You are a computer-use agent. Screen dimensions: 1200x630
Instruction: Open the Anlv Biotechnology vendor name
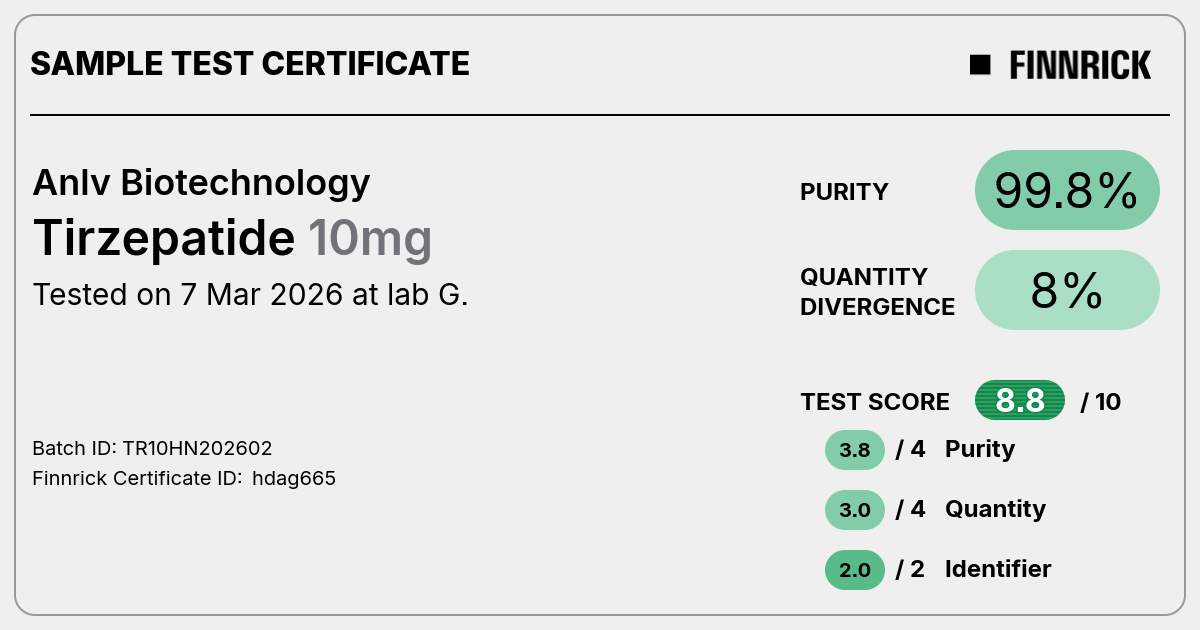click(x=201, y=182)
